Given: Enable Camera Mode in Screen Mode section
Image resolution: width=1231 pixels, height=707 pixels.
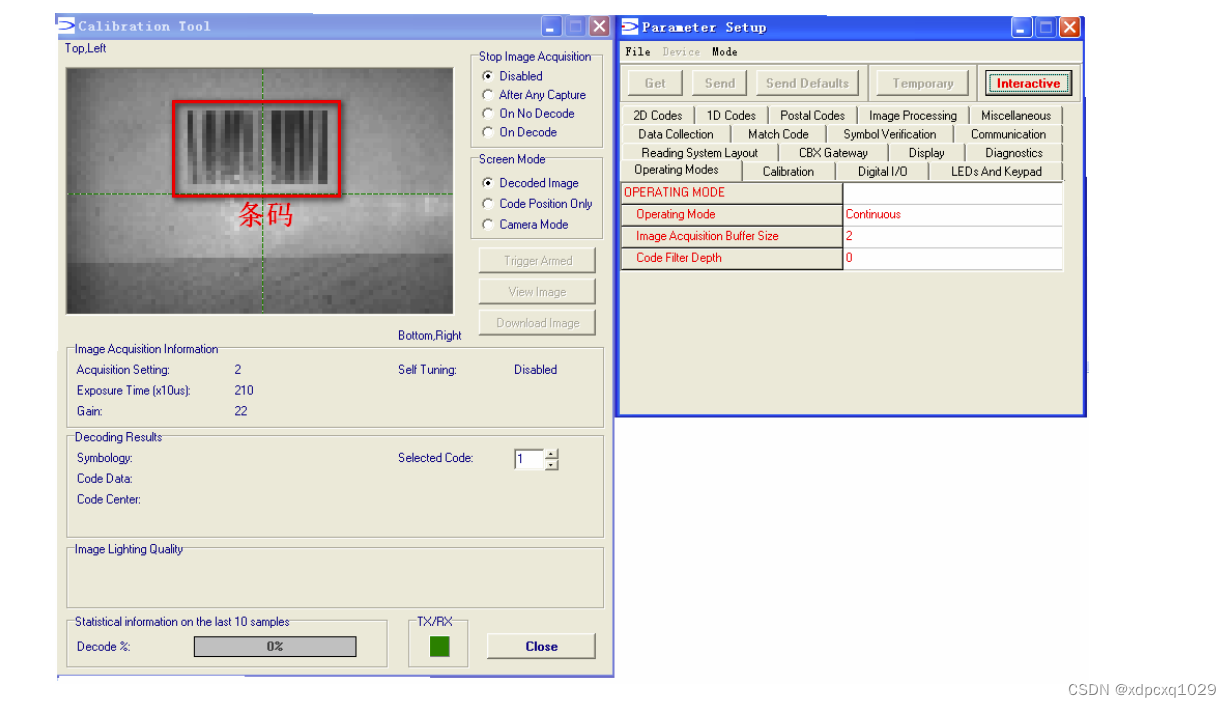Looking at the screenshot, I should coord(488,224).
